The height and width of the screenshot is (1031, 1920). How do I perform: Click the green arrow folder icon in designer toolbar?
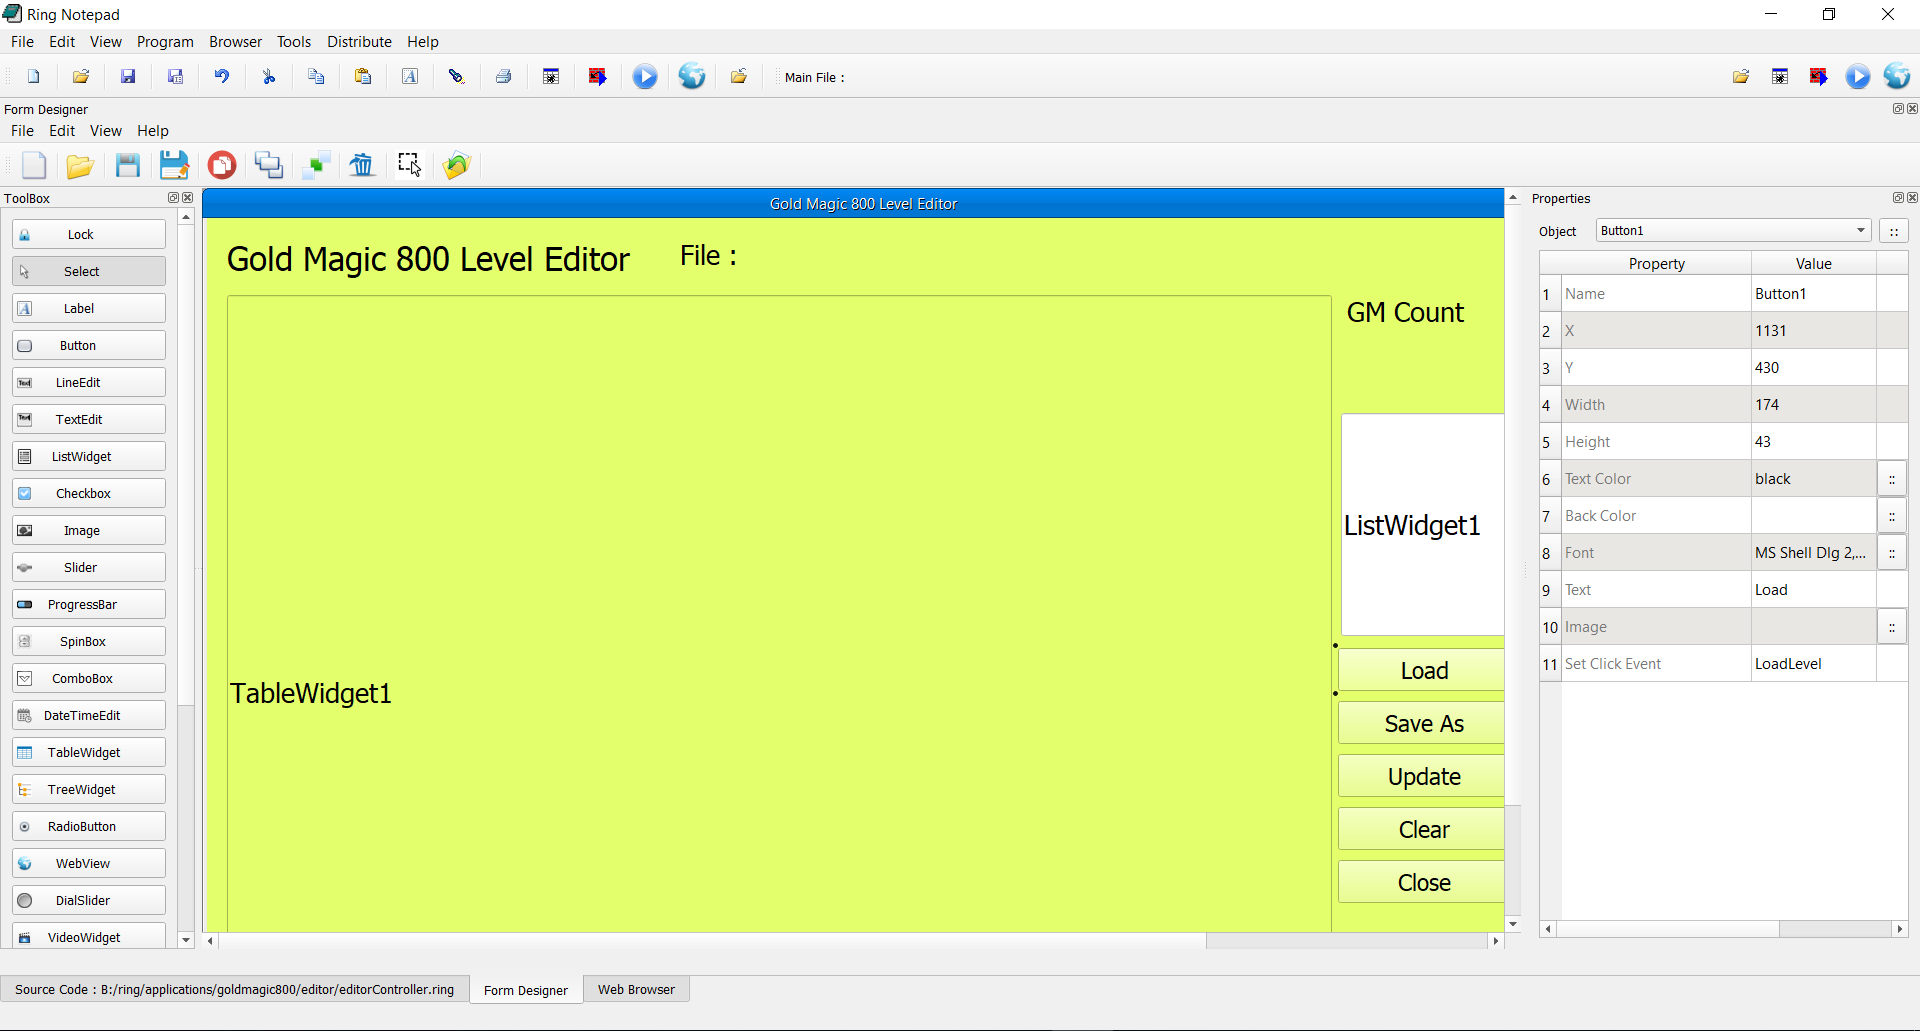point(457,165)
